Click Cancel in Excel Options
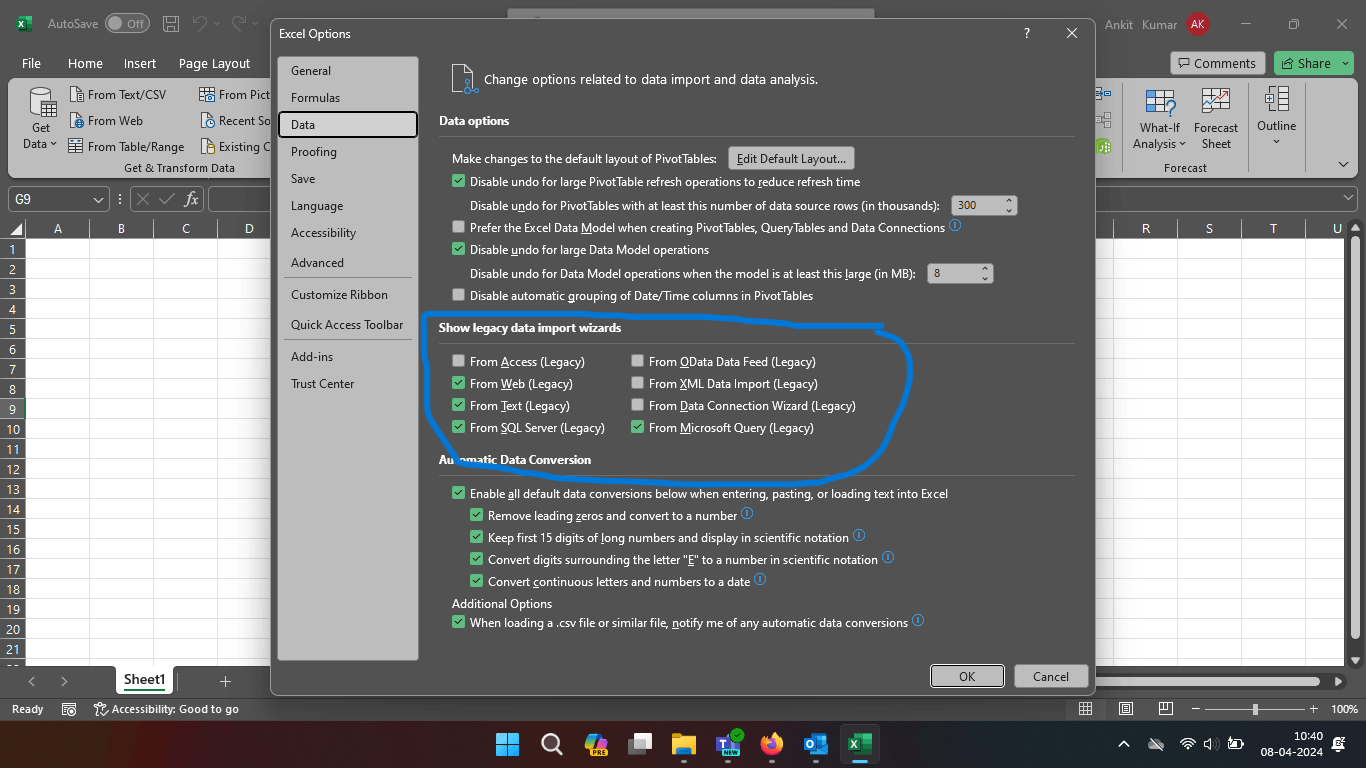1366x768 pixels. pos(1051,676)
